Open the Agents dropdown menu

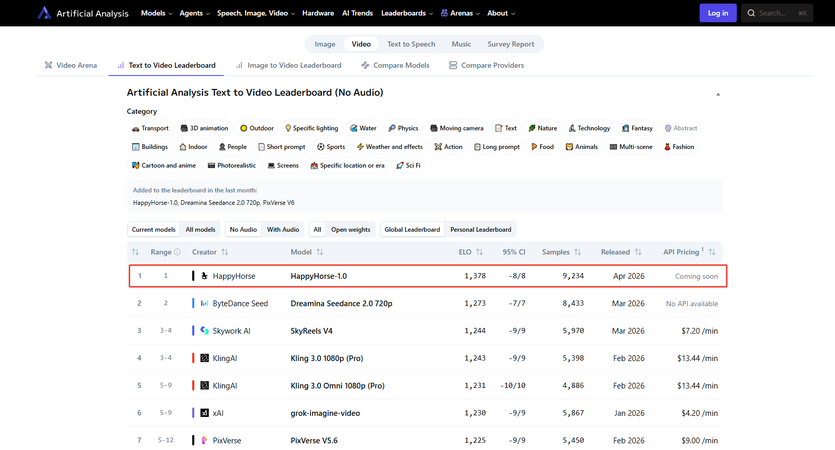(x=194, y=13)
